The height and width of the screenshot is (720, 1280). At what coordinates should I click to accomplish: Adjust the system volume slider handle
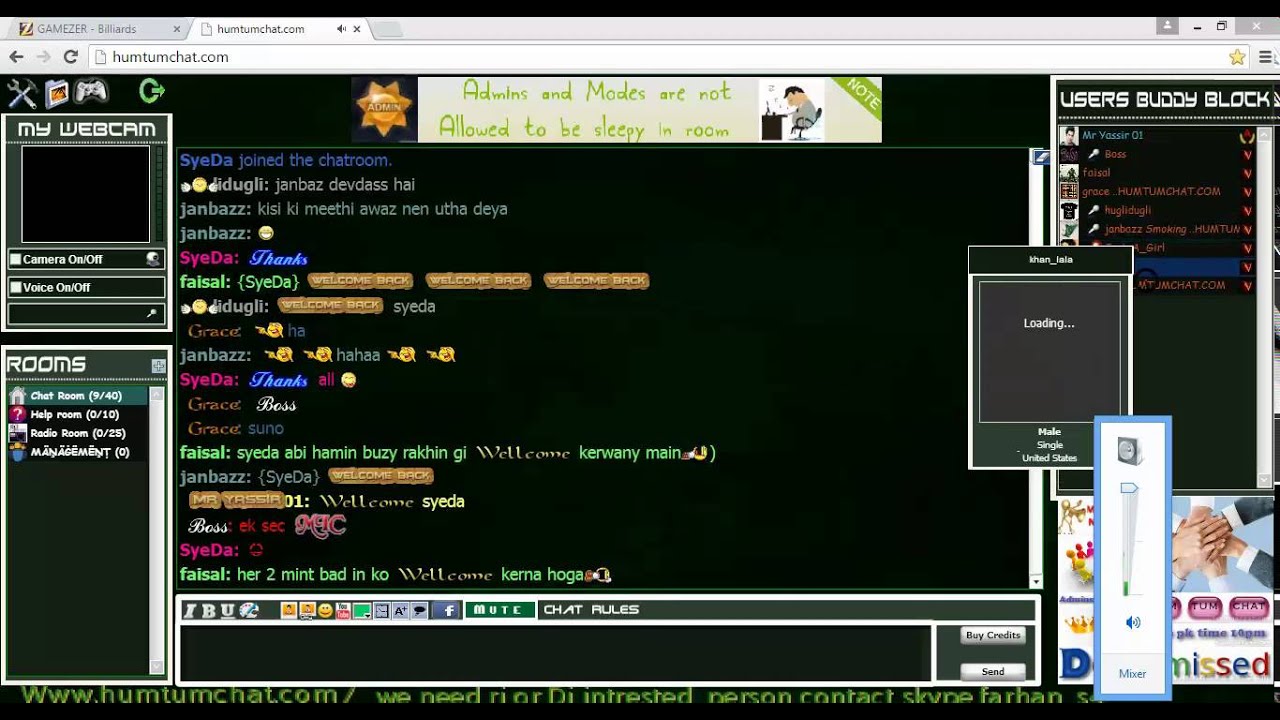(x=1129, y=489)
